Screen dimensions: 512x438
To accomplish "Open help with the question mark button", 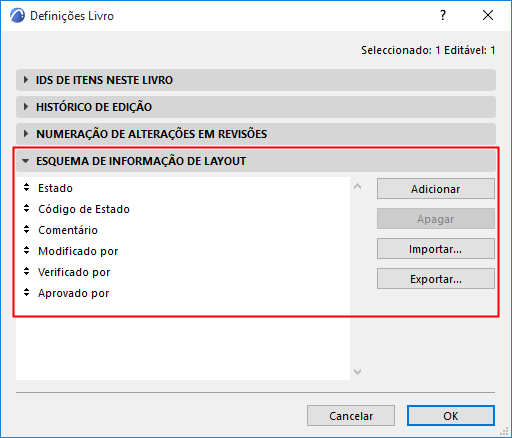I will click(443, 15).
